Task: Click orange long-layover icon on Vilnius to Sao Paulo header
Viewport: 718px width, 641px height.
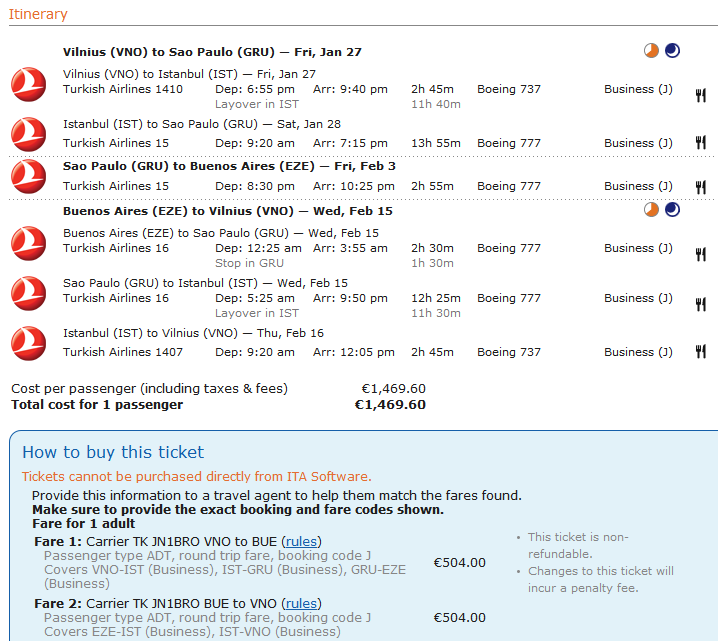Action: pyautogui.click(x=651, y=51)
